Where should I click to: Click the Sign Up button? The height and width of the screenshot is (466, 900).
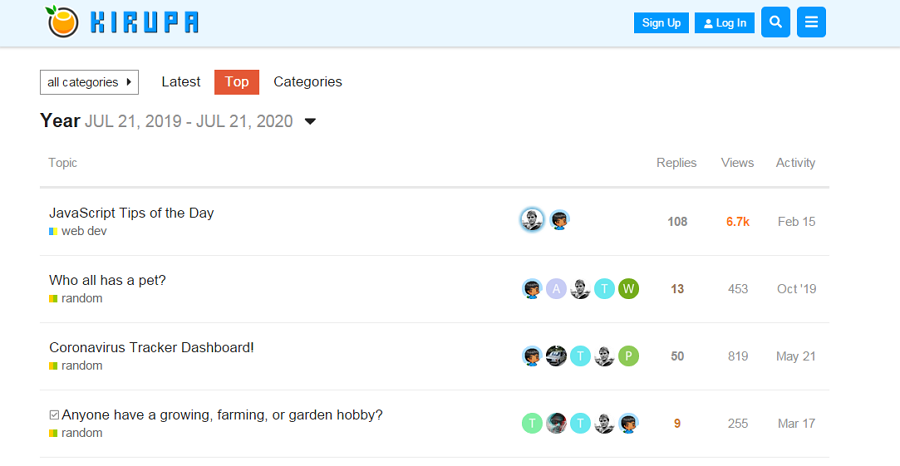pyautogui.click(x=661, y=23)
